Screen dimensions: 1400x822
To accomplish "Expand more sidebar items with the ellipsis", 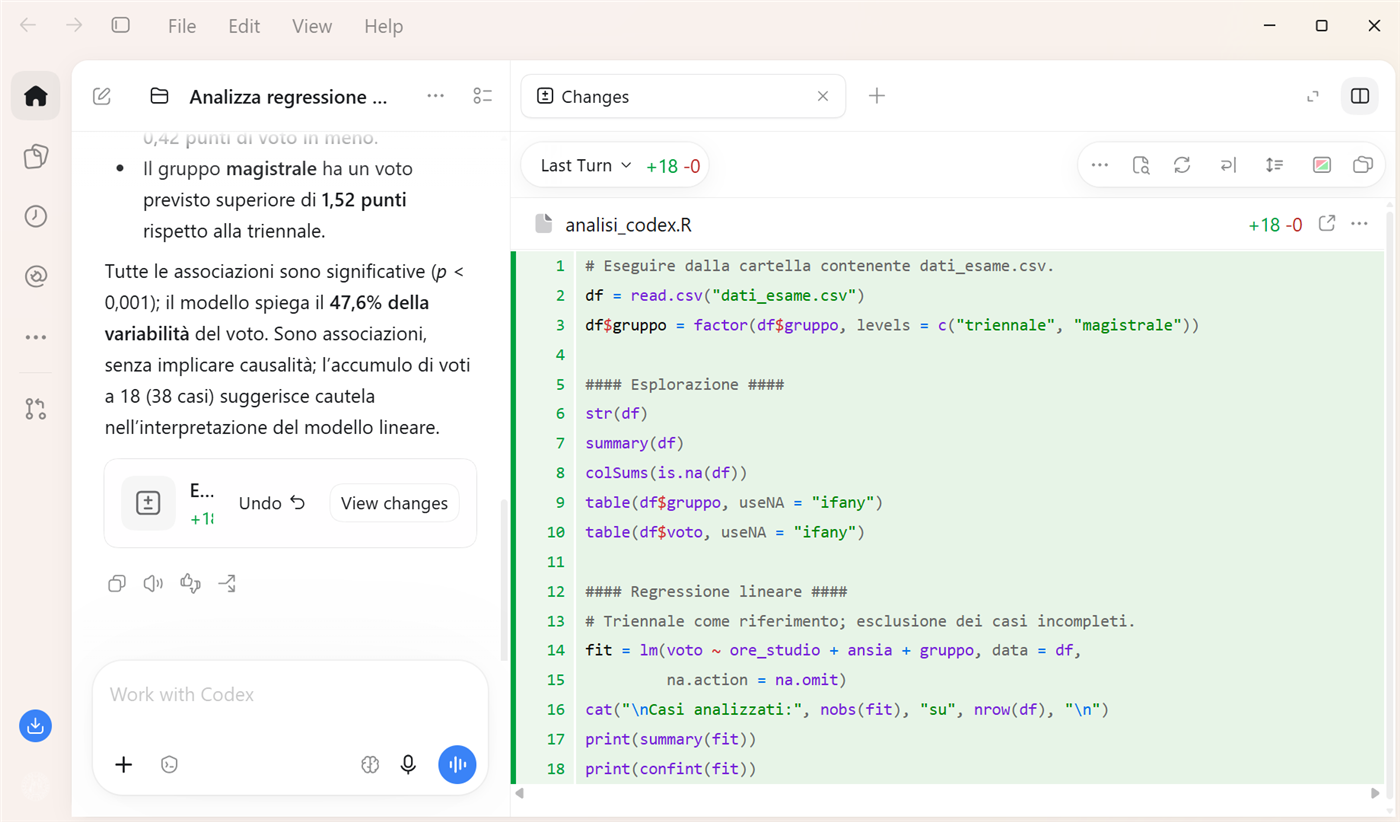I will pyautogui.click(x=36, y=337).
